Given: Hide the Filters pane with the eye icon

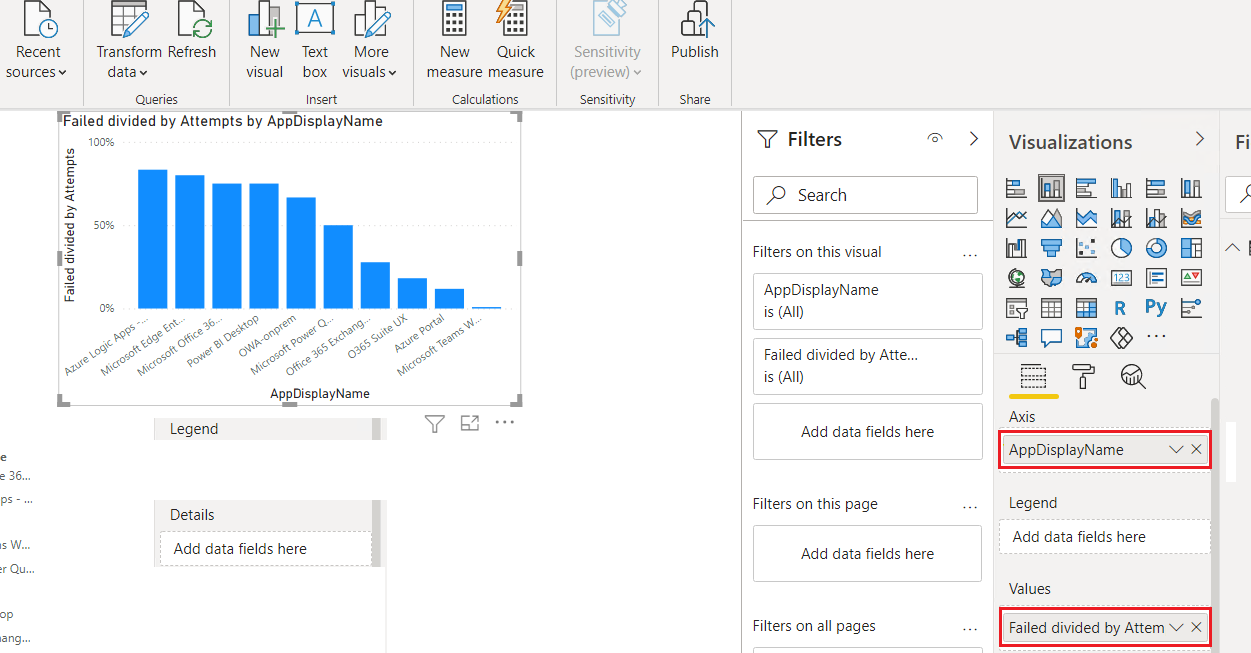Looking at the screenshot, I should pyautogui.click(x=934, y=138).
